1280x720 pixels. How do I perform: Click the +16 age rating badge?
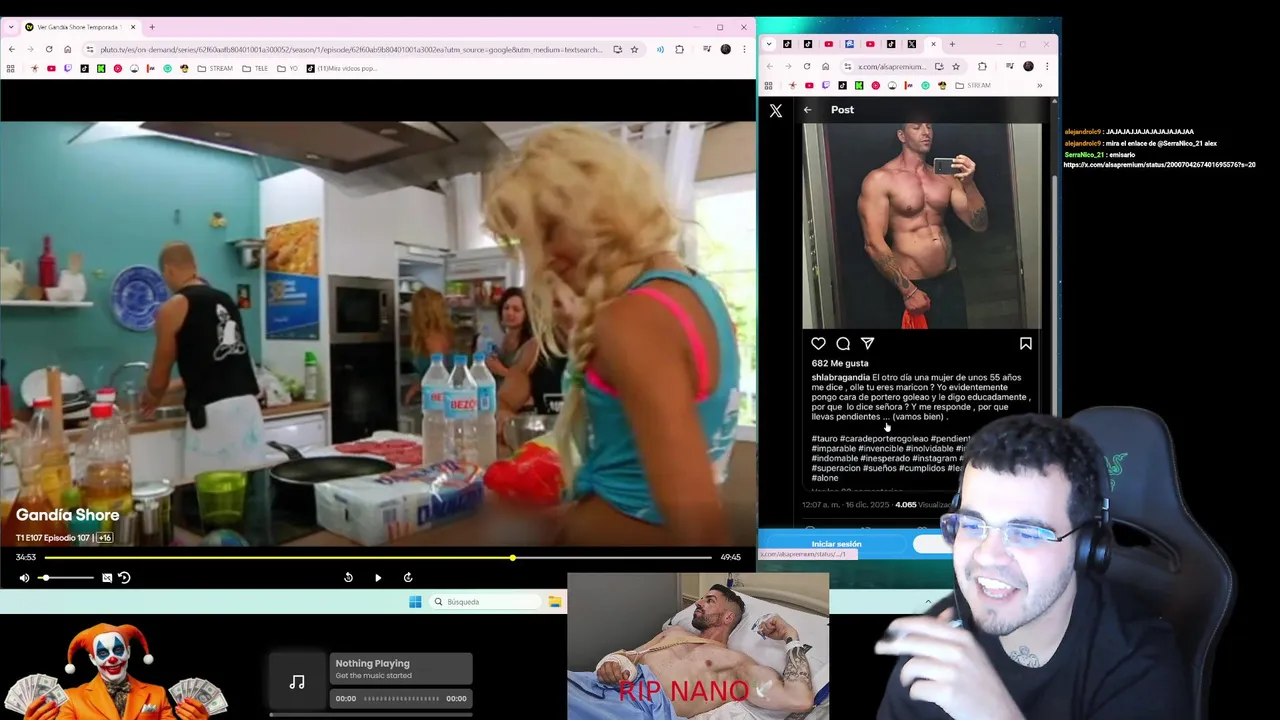pos(104,538)
